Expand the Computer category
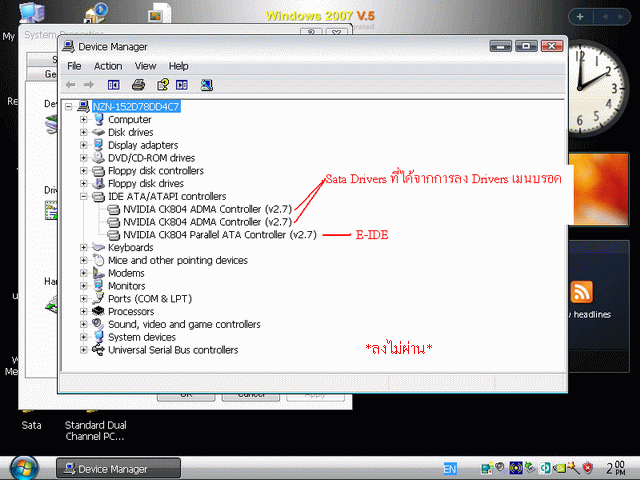This screenshot has height=480, width=640. (84, 120)
